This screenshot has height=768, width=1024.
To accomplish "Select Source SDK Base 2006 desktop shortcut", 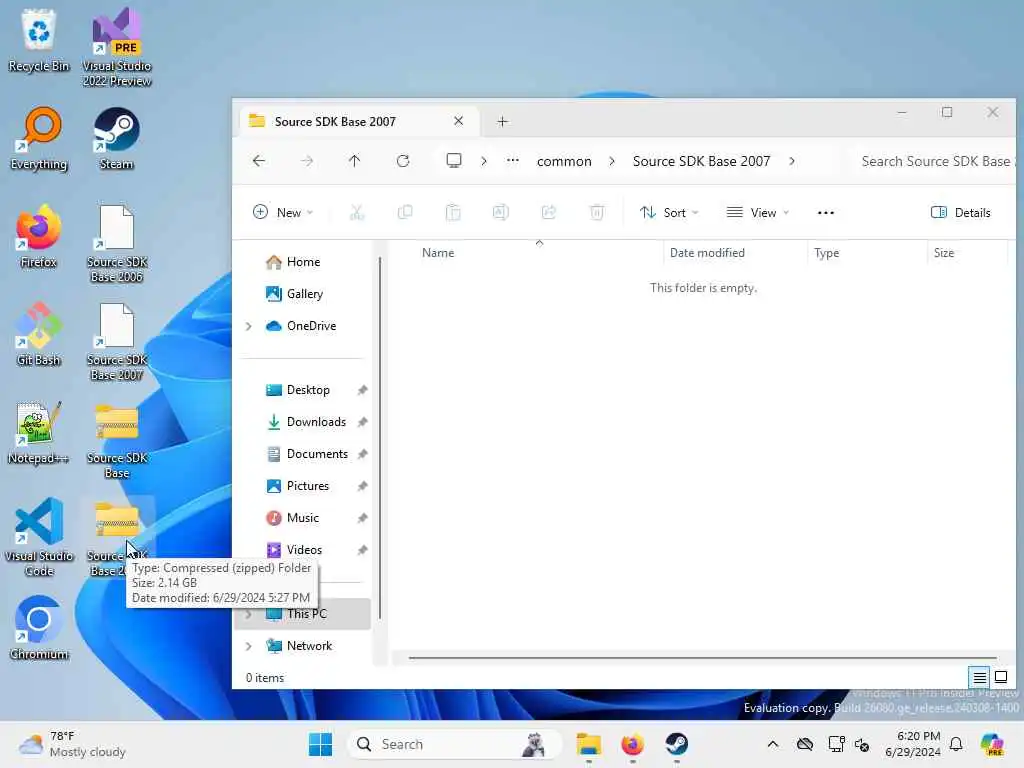I will [x=117, y=244].
